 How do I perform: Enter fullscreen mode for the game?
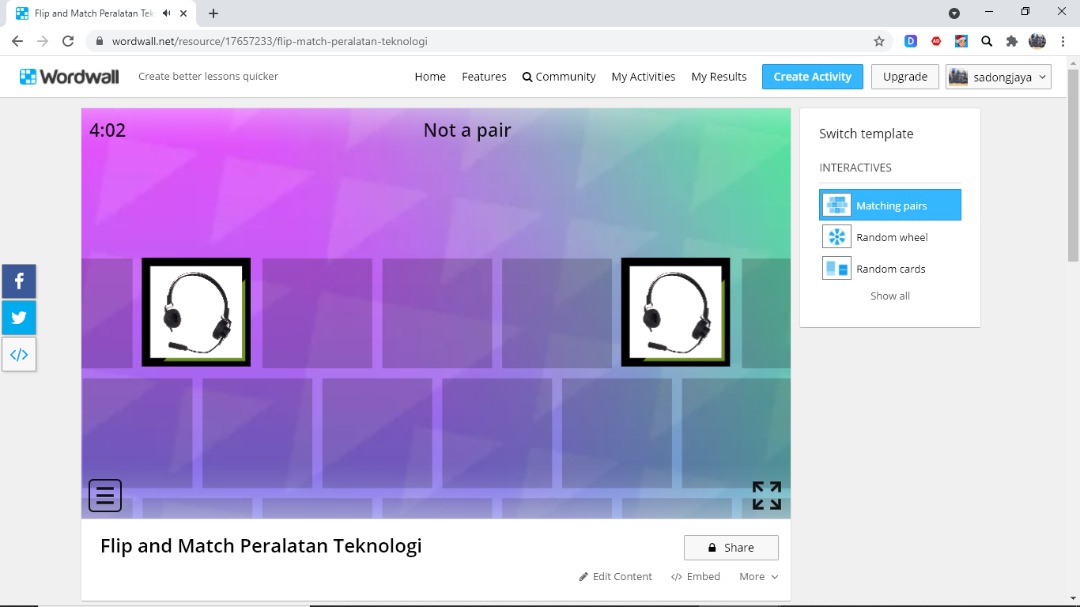[766, 495]
